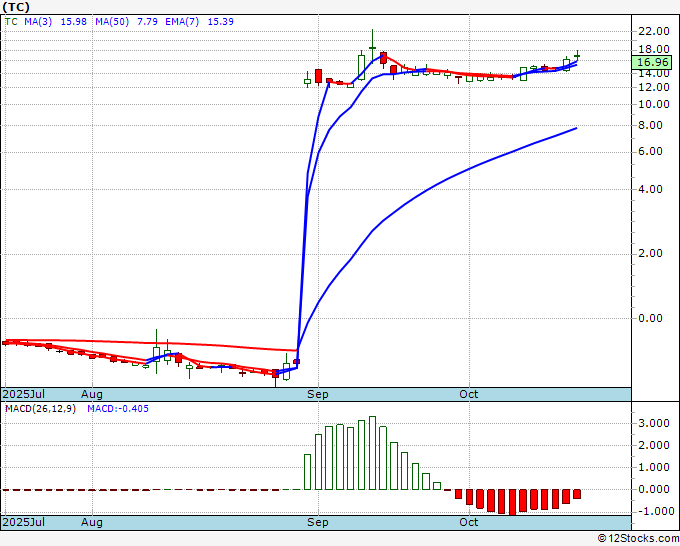Click the Aug label on MACD axis
Screen dimensions: 680x546
(92, 522)
